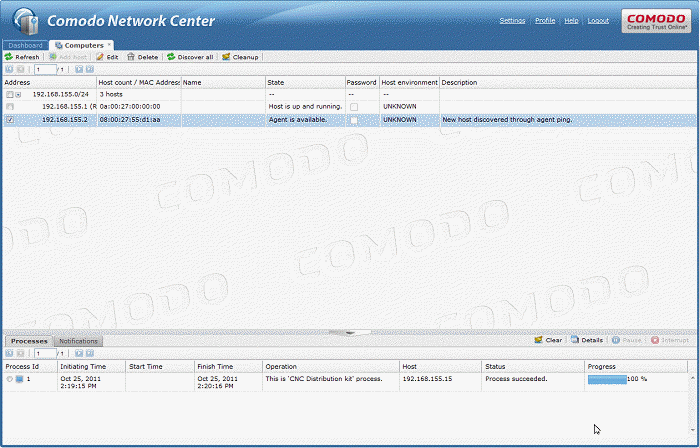Switch to the Dashboard tab
Screen dimensions: 700x448
click(x=25, y=46)
